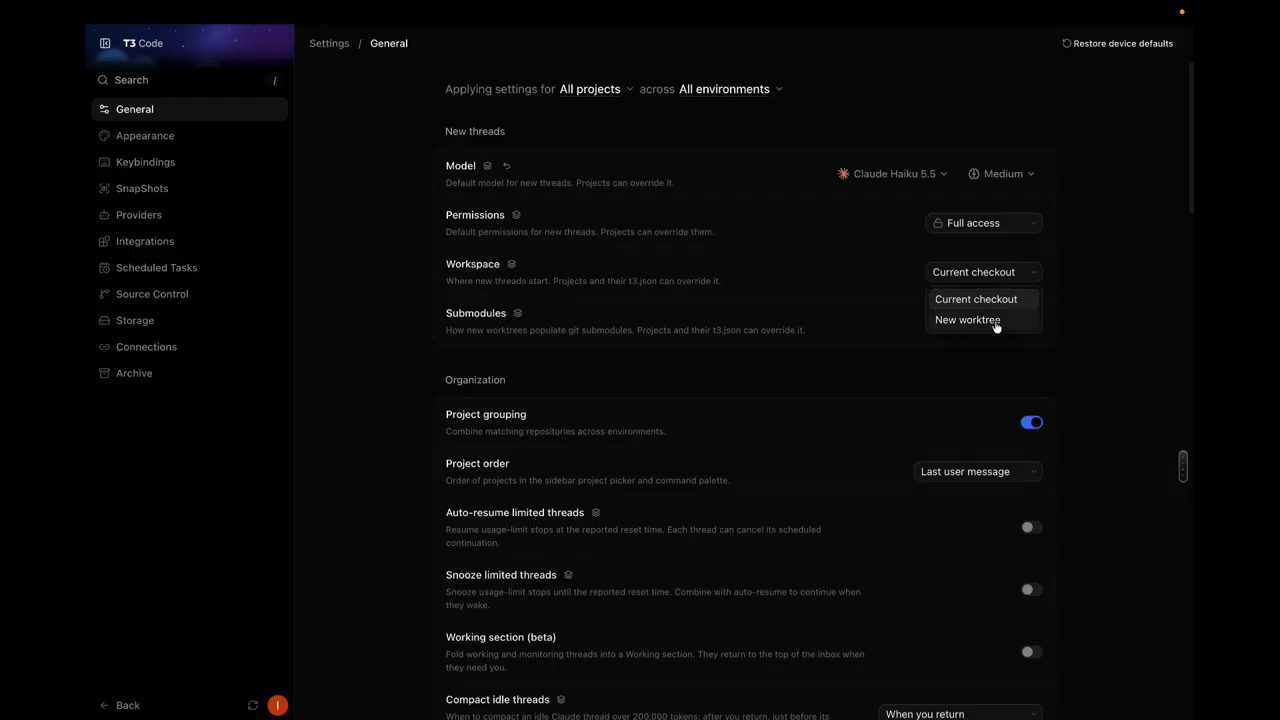Expand the All projects scope selector
Image resolution: width=1280 pixels, height=720 pixels.
coord(596,89)
